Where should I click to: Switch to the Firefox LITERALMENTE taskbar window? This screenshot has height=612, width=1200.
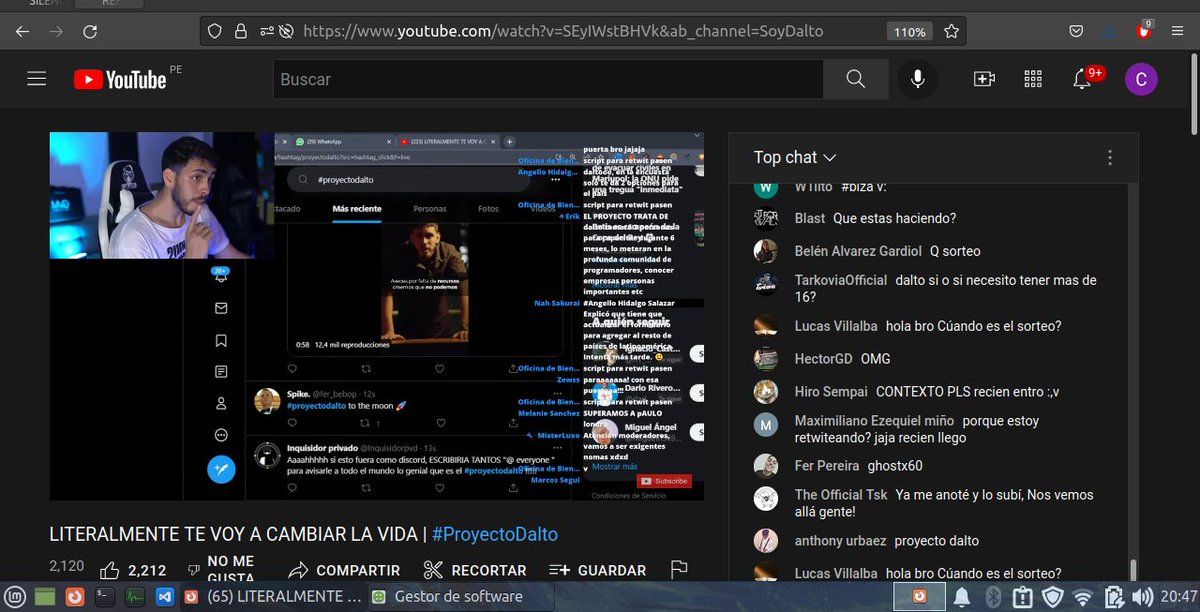click(x=274, y=597)
